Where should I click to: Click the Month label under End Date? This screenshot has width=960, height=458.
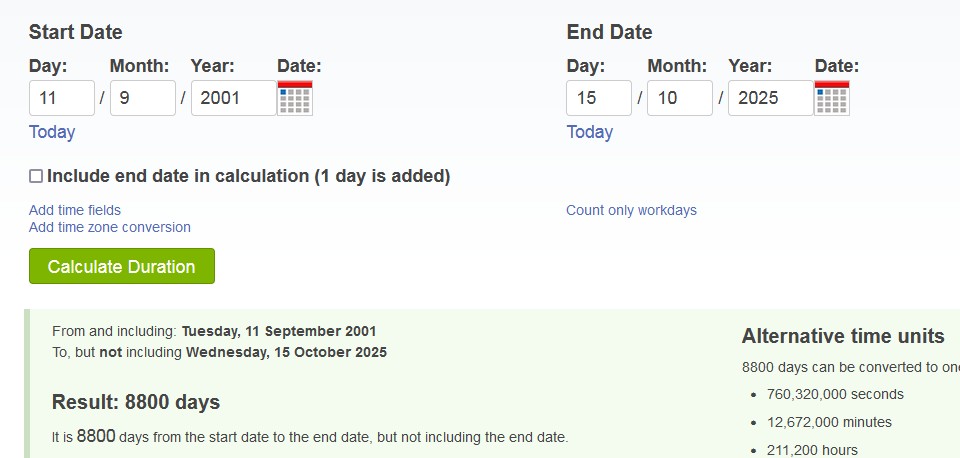(x=677, y=66)
